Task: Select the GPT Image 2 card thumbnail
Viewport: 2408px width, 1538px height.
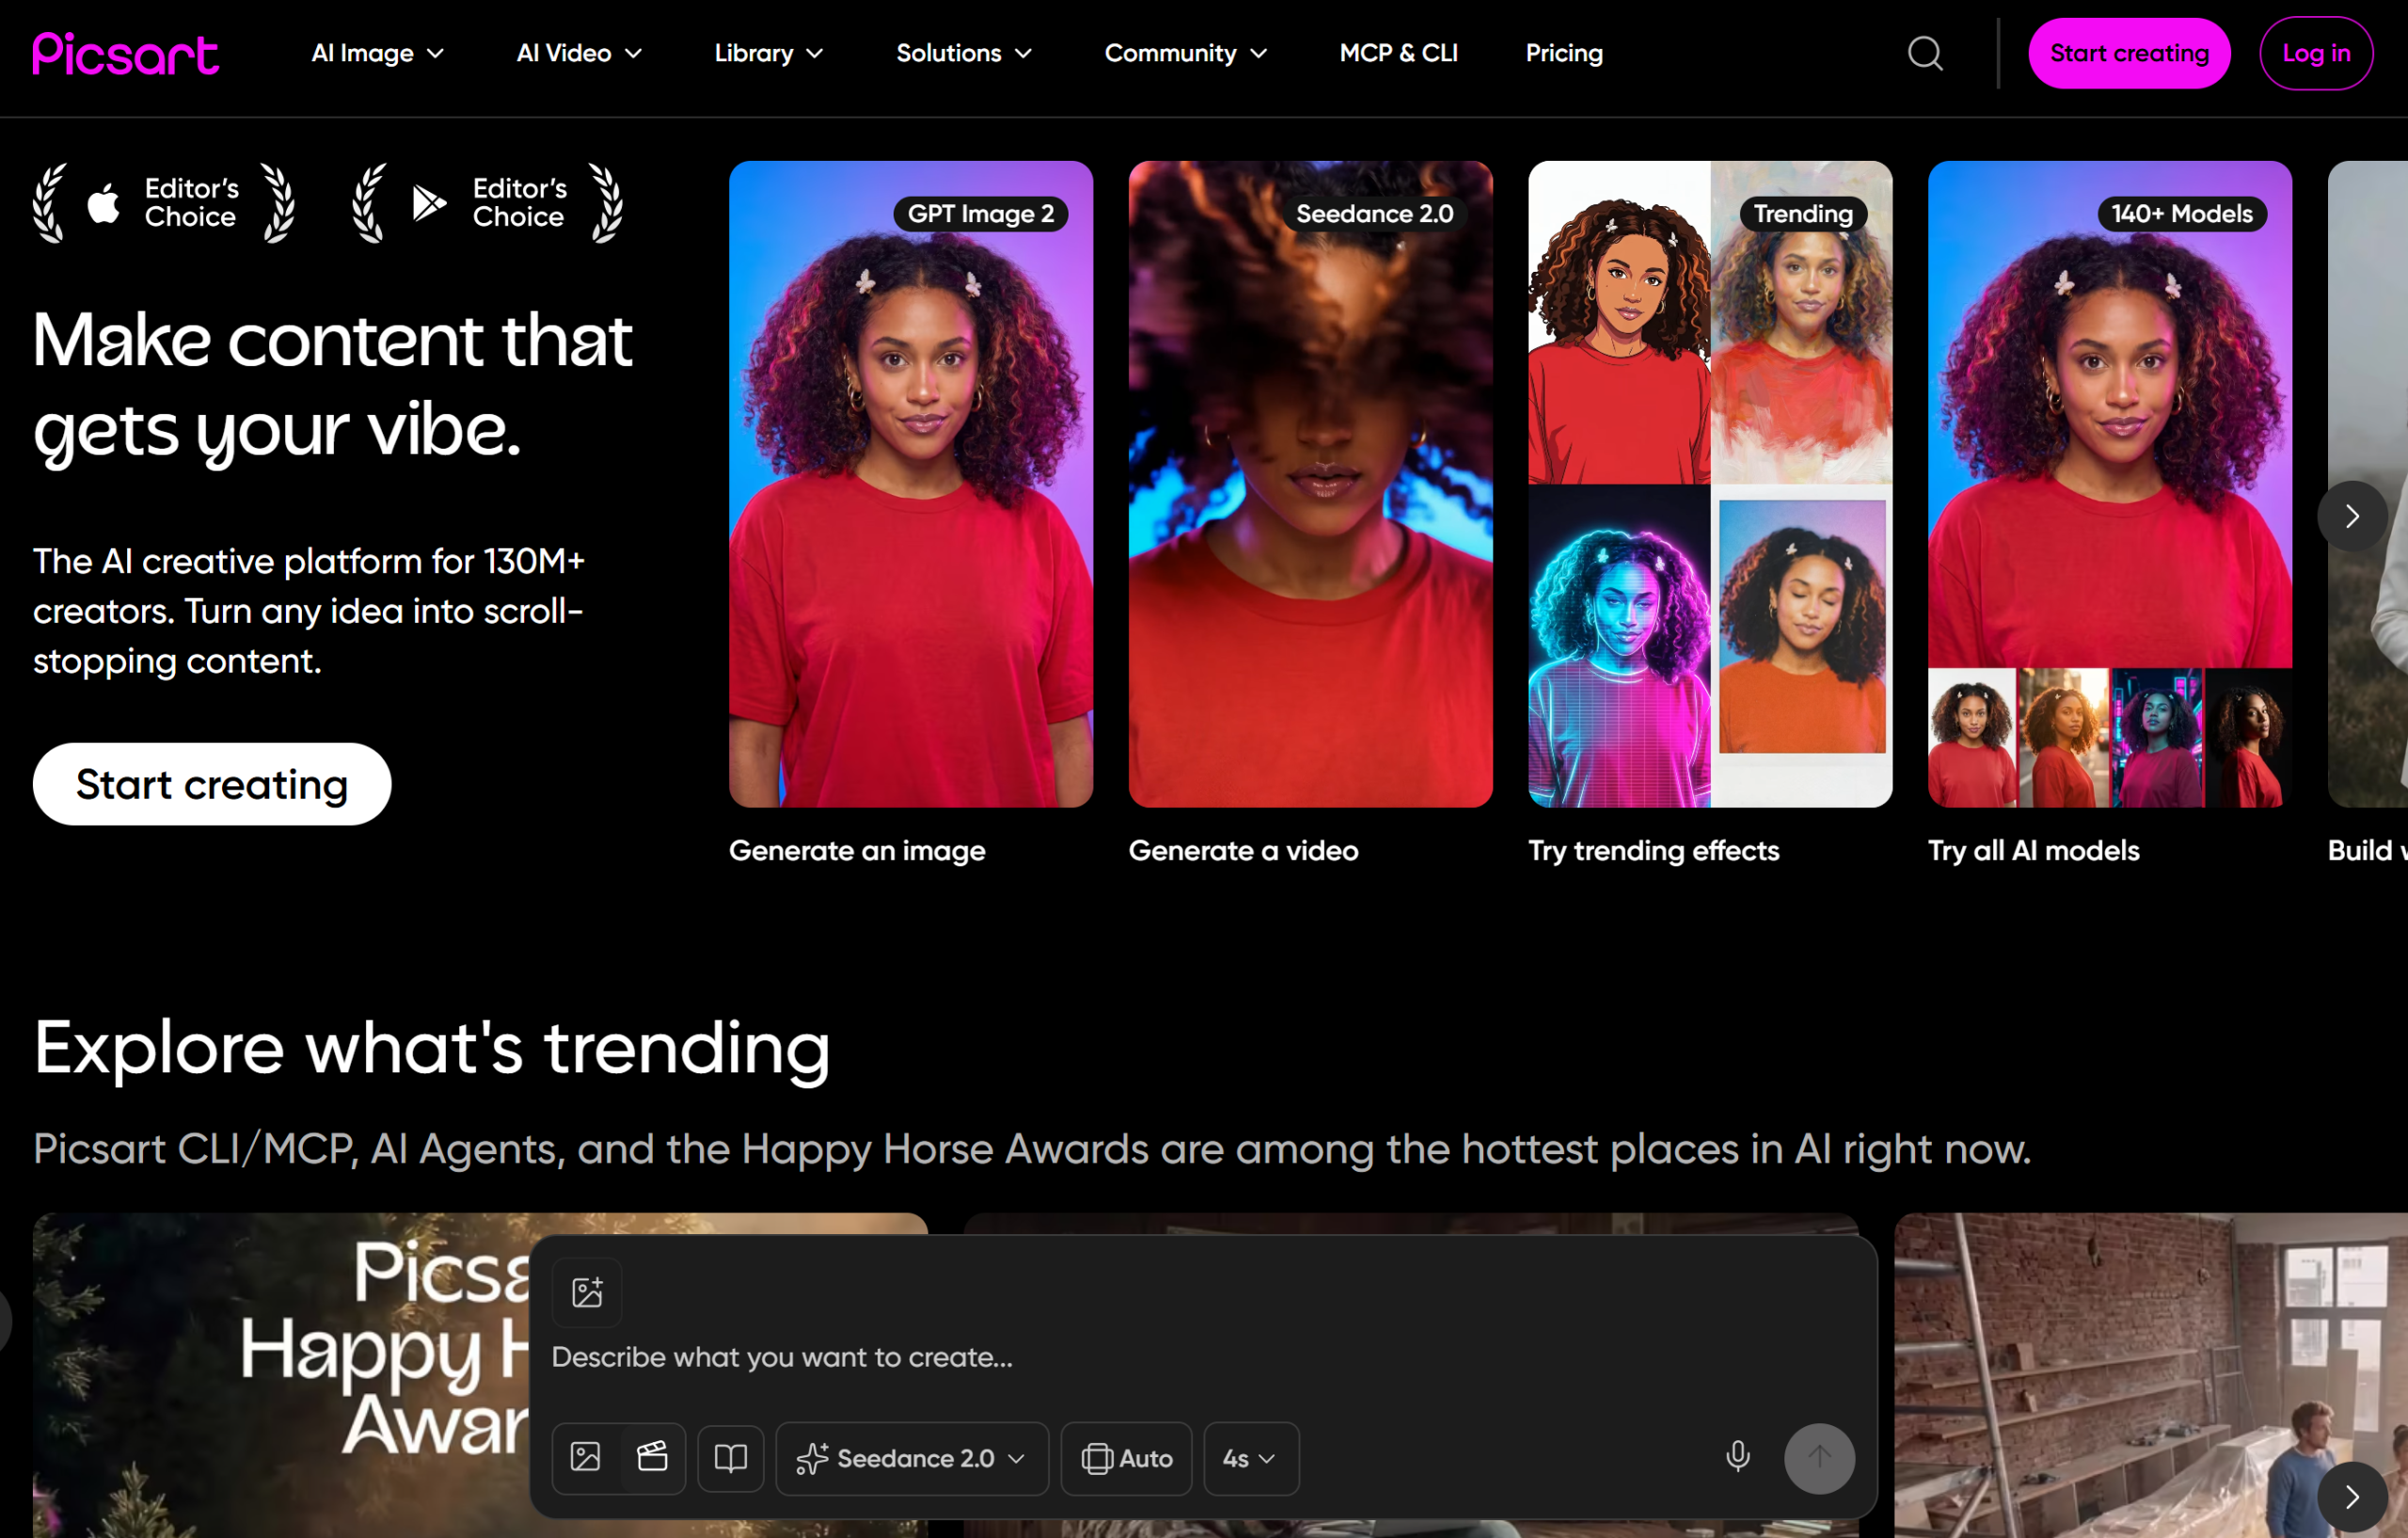Action: tap(911, 484)
